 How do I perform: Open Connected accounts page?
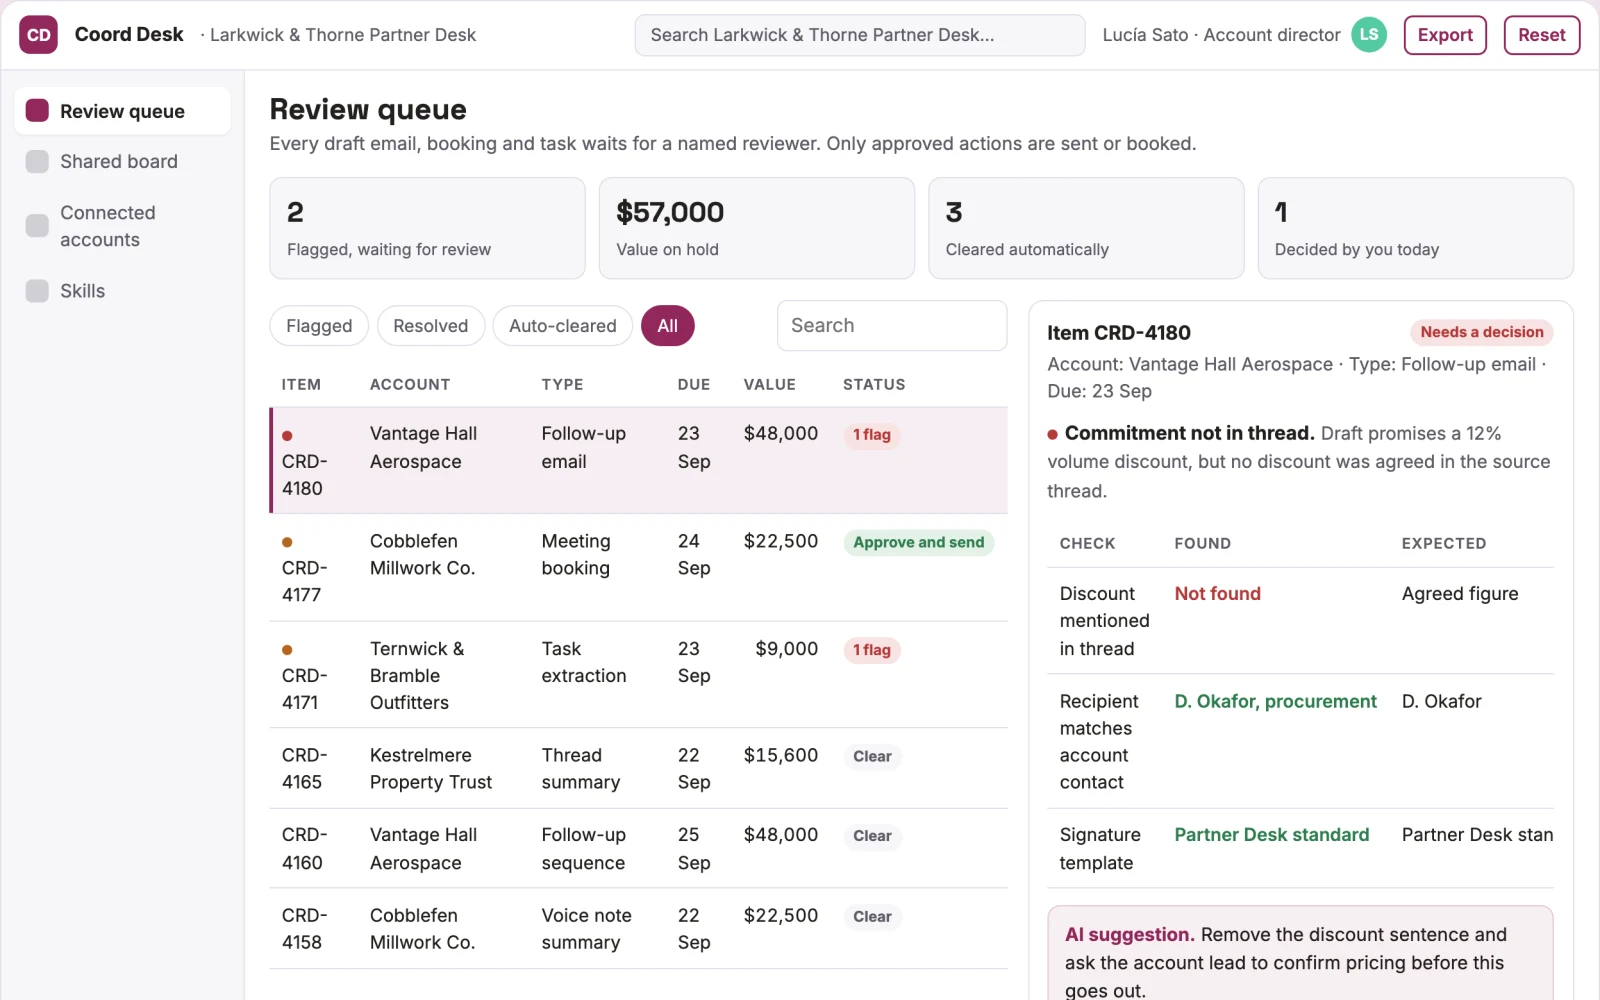coord(122,226)
